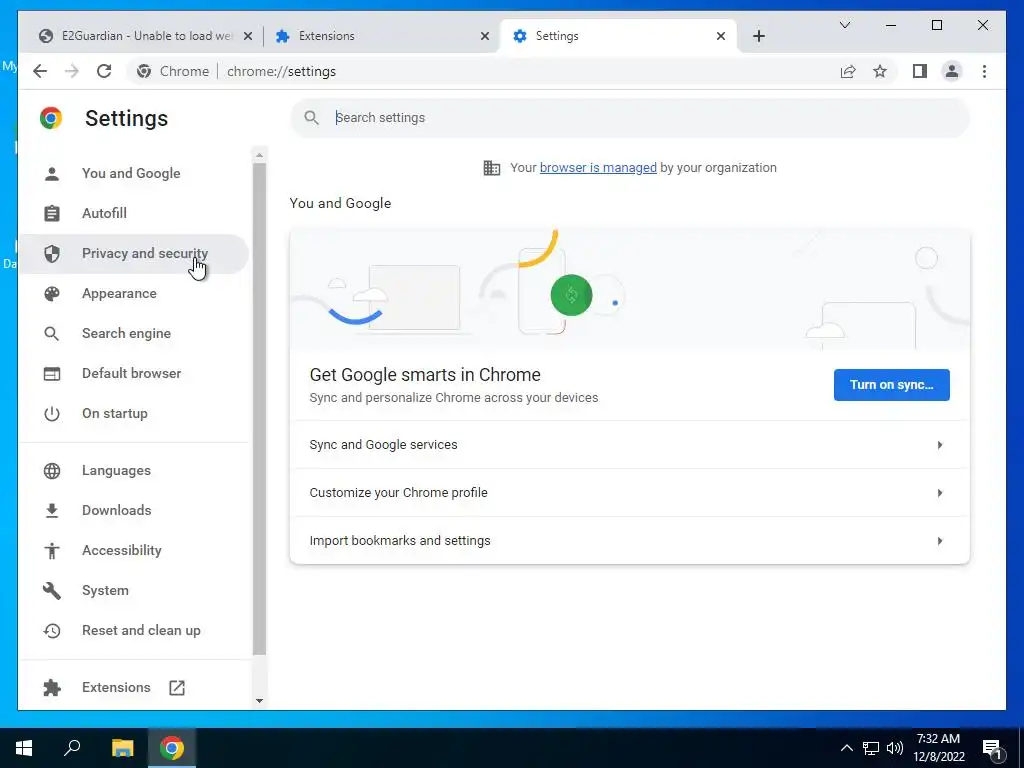Click the person icon for You and Google
The width and height of the screenshot is (1024, 768).
click(x=52, y=174)
